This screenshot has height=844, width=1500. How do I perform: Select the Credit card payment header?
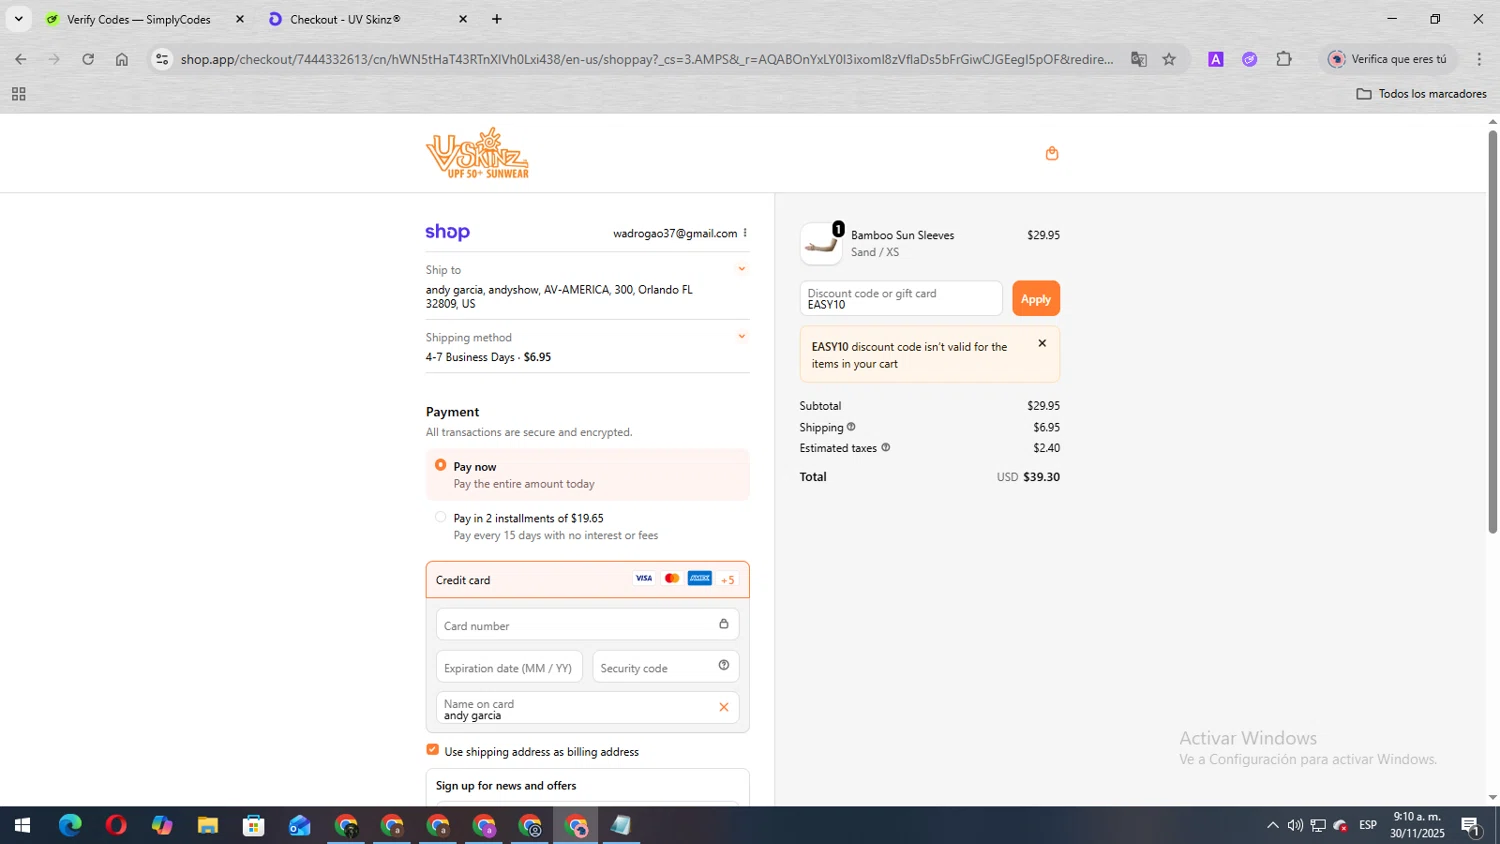(587, 580)
